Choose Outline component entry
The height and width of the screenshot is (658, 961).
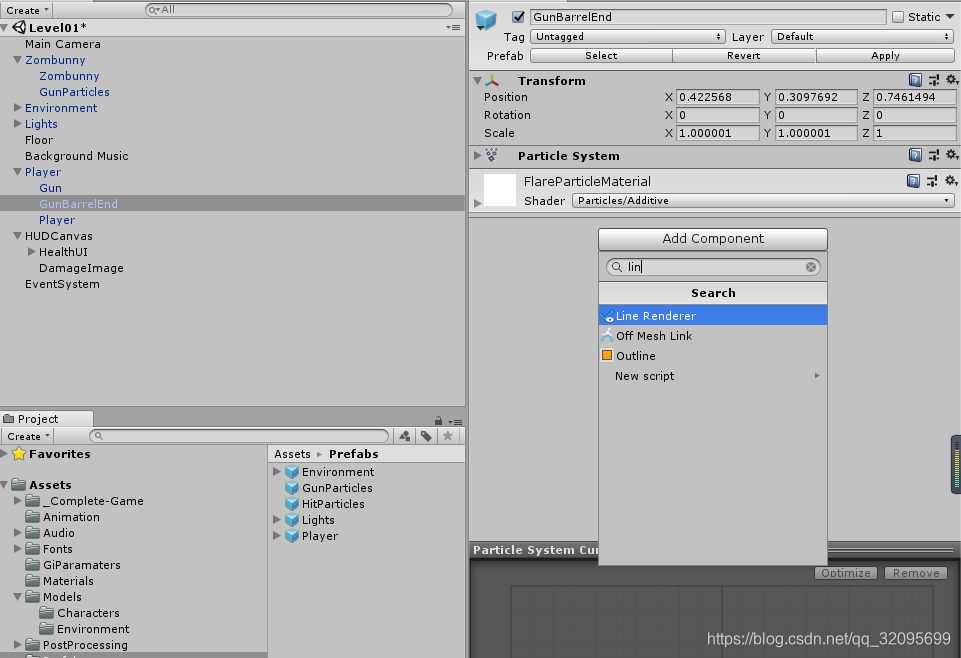713,356
